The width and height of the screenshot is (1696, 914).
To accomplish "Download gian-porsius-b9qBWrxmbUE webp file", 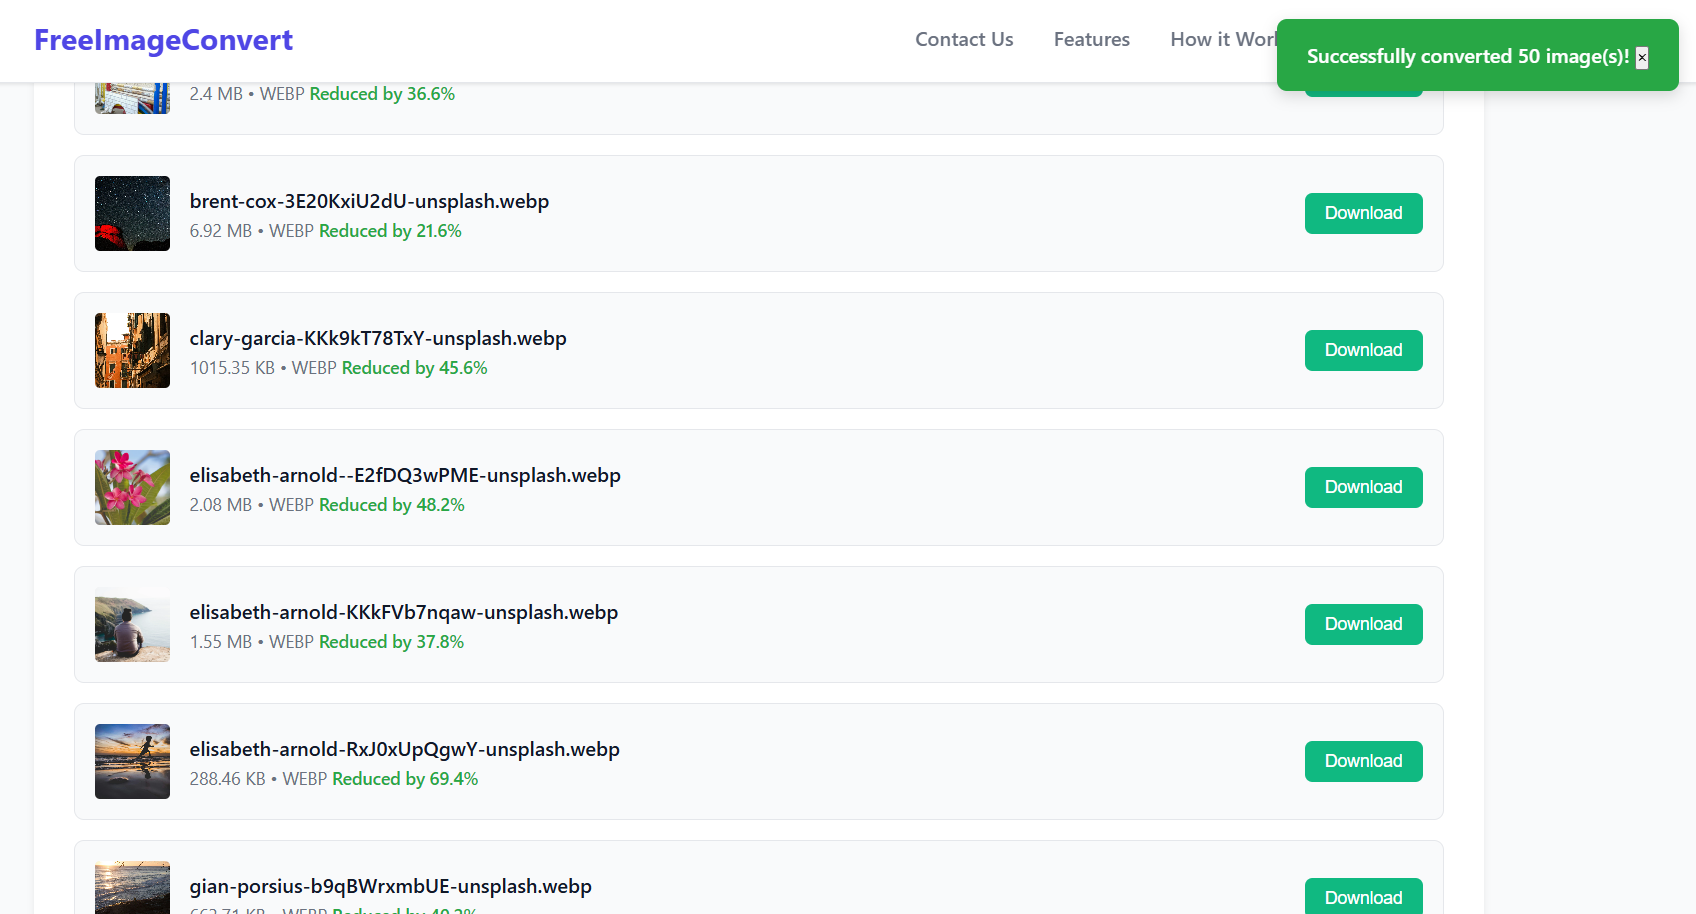I will pos(1364,896).
